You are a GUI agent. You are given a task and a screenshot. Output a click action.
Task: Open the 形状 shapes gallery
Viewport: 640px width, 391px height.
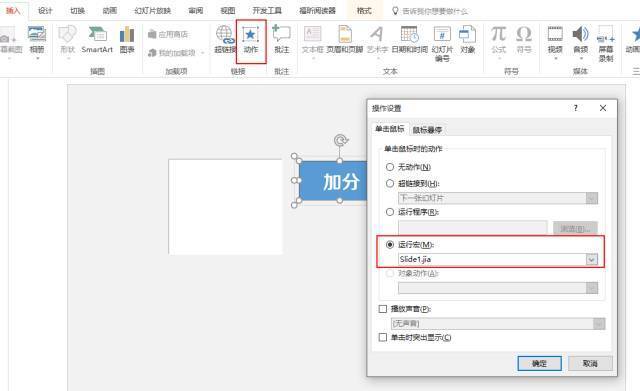(67, 39)
